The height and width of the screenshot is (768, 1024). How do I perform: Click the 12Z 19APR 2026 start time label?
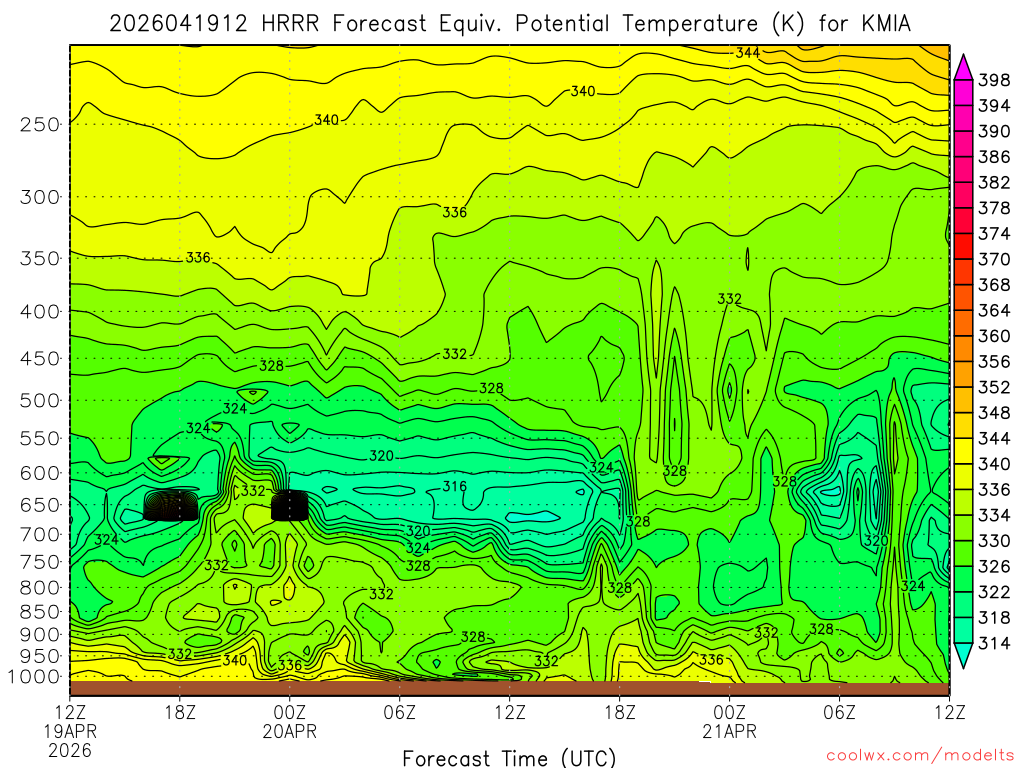tap(70, 729)
